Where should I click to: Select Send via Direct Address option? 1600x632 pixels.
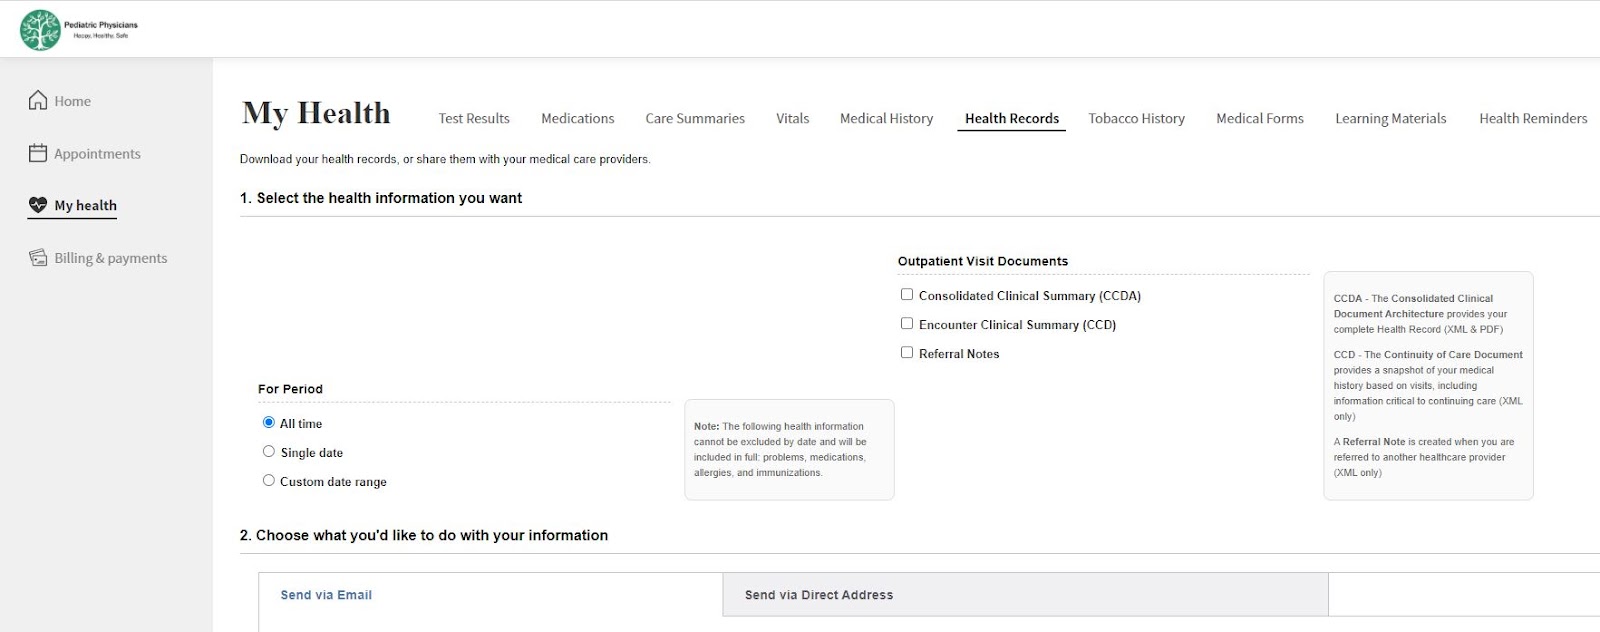tap(819, 595)
